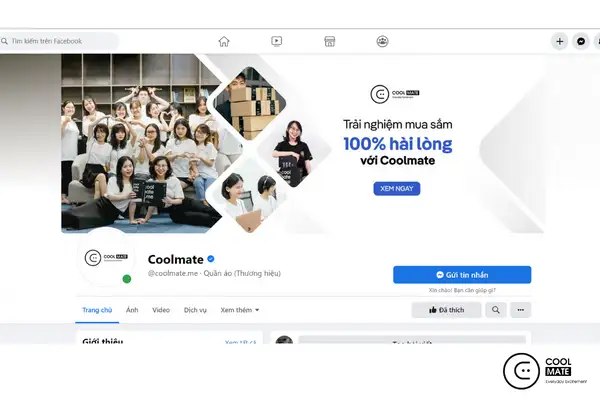Open the Messenger icon in top bar
Image resolution: width=600 pixels, height=400 pixels.
point(581,41)
